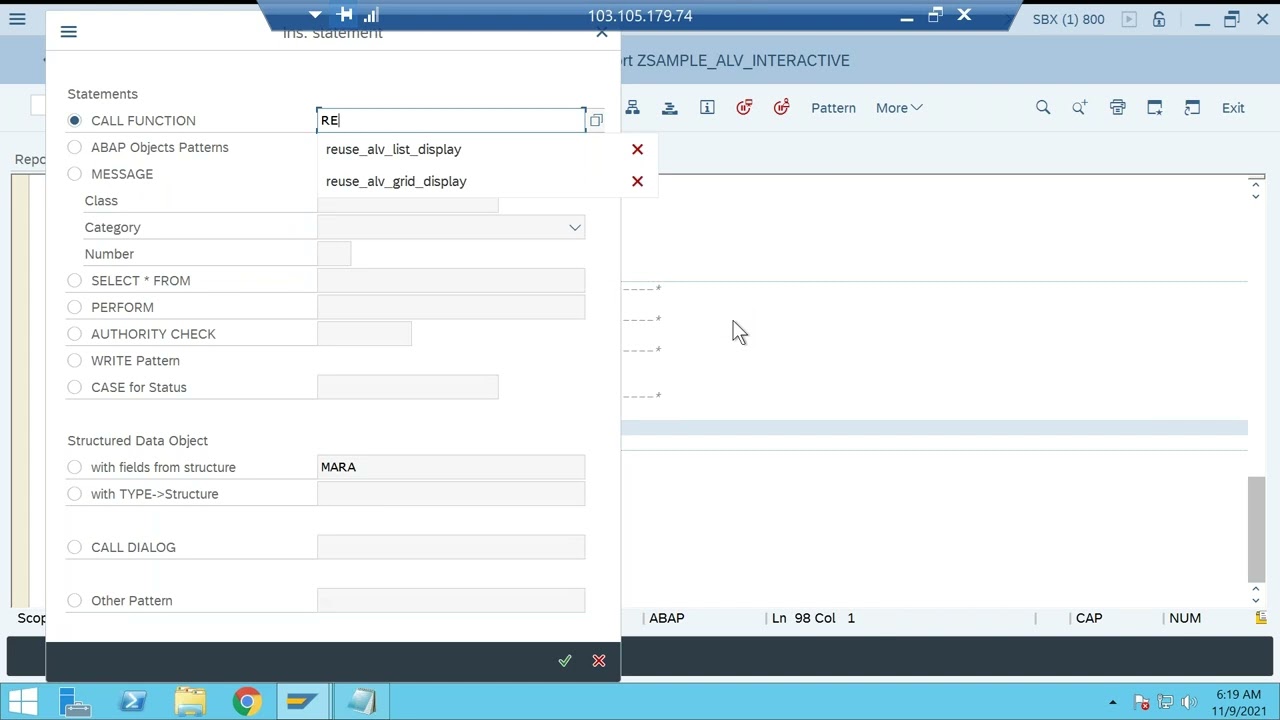This screenshot has width=1280, height=720.
Task: Open value help beside the CALL FUNCTION field
Action: pyautogui.click(x=596, y=121)
